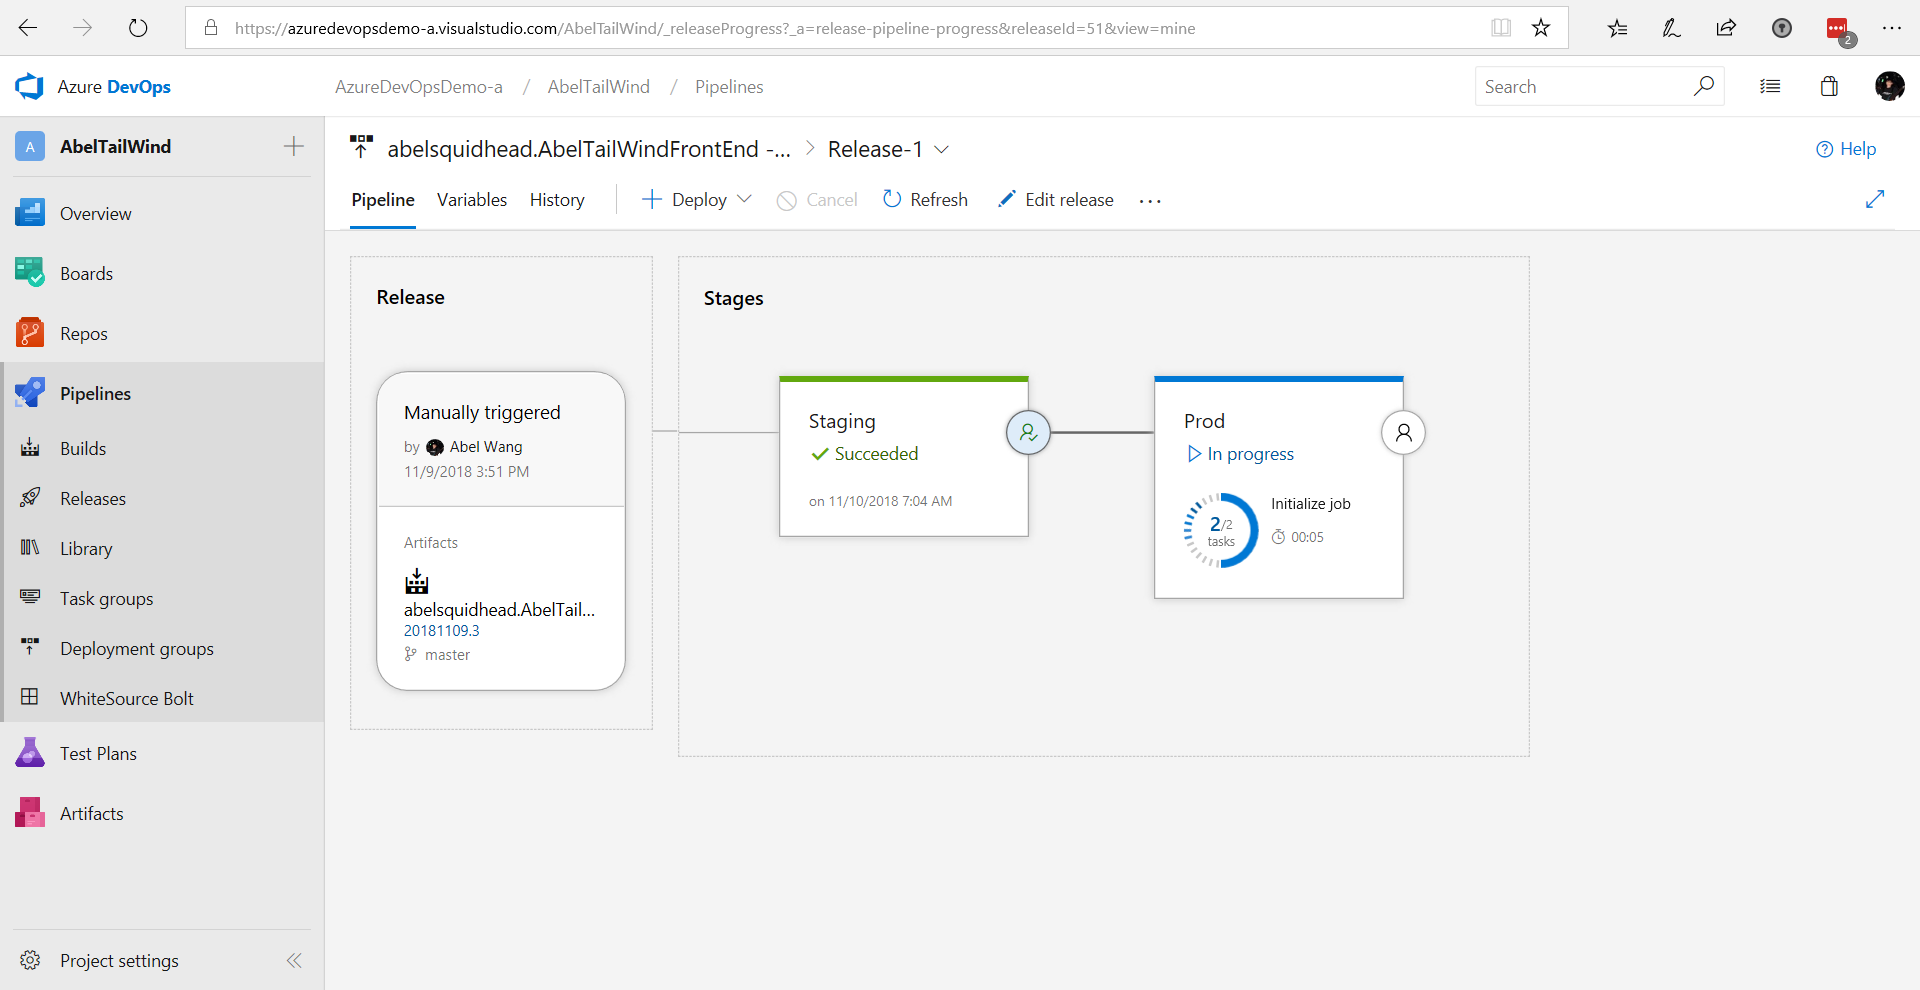Viewport: 1920px width, 990px height.
Task: Open Project settings
Action: pyautogui.click(x=119, y=961)
